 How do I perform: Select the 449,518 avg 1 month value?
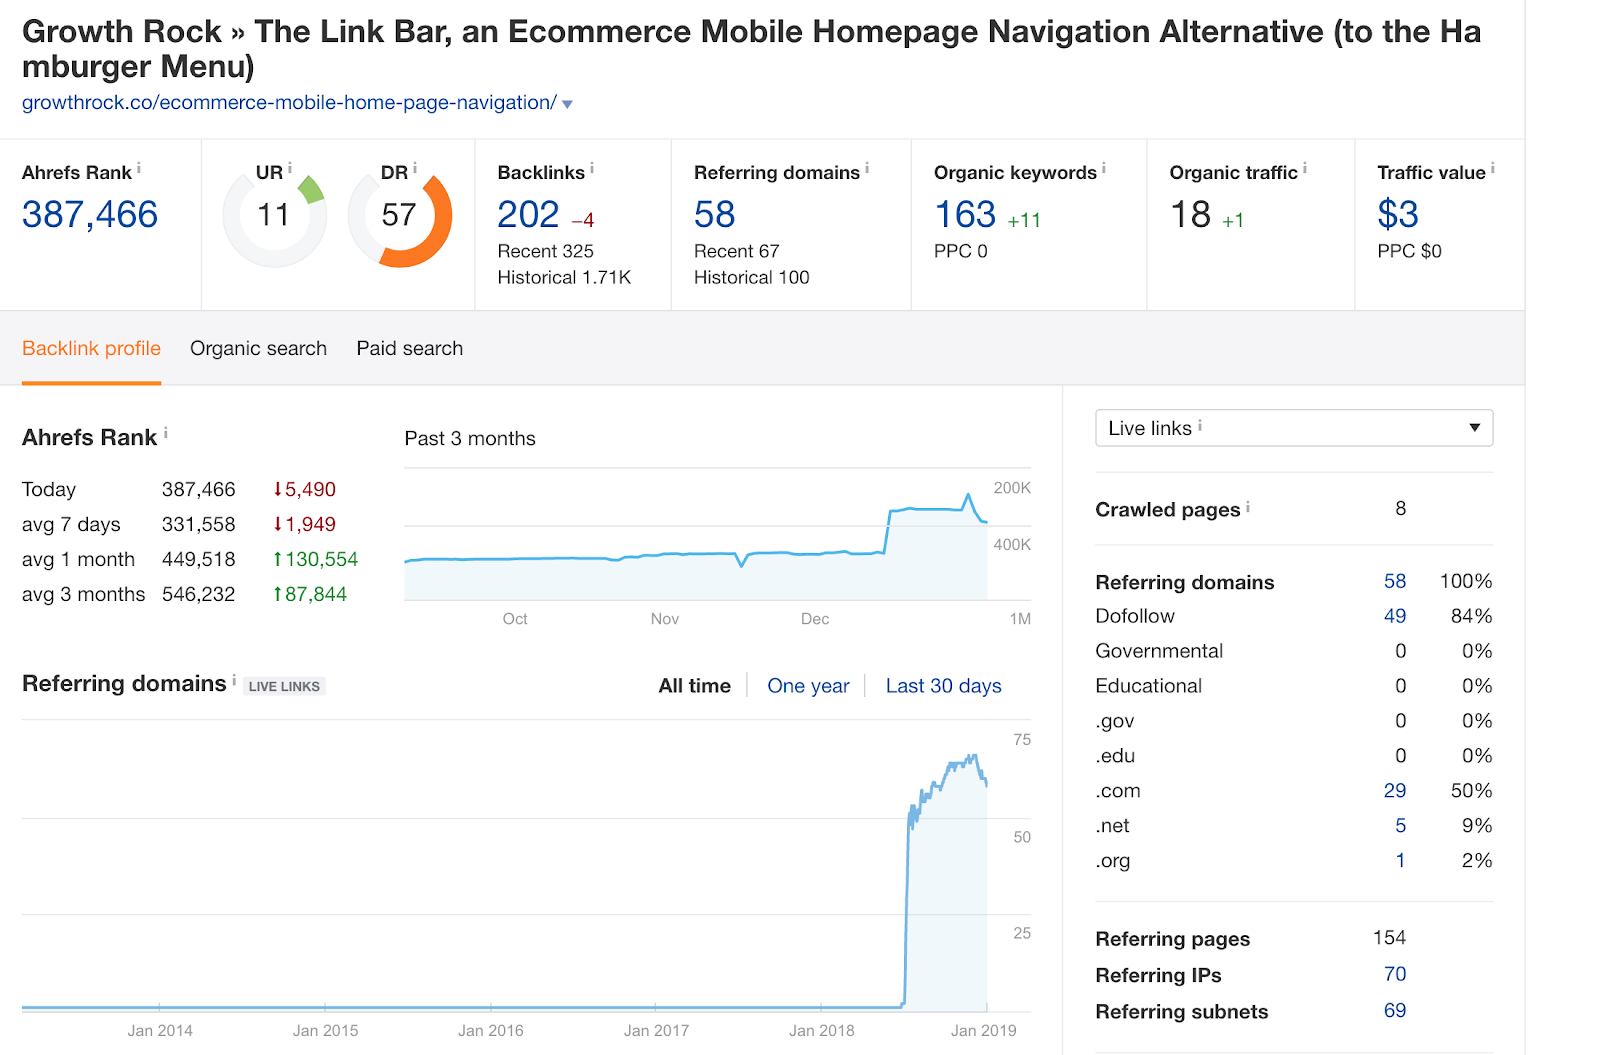click(199, 560)
